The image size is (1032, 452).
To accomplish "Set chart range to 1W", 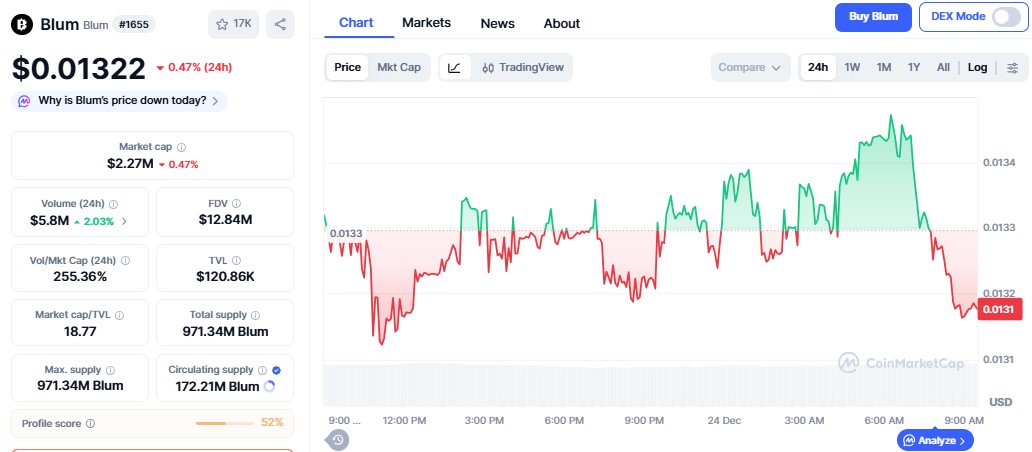I will point(852,67).
